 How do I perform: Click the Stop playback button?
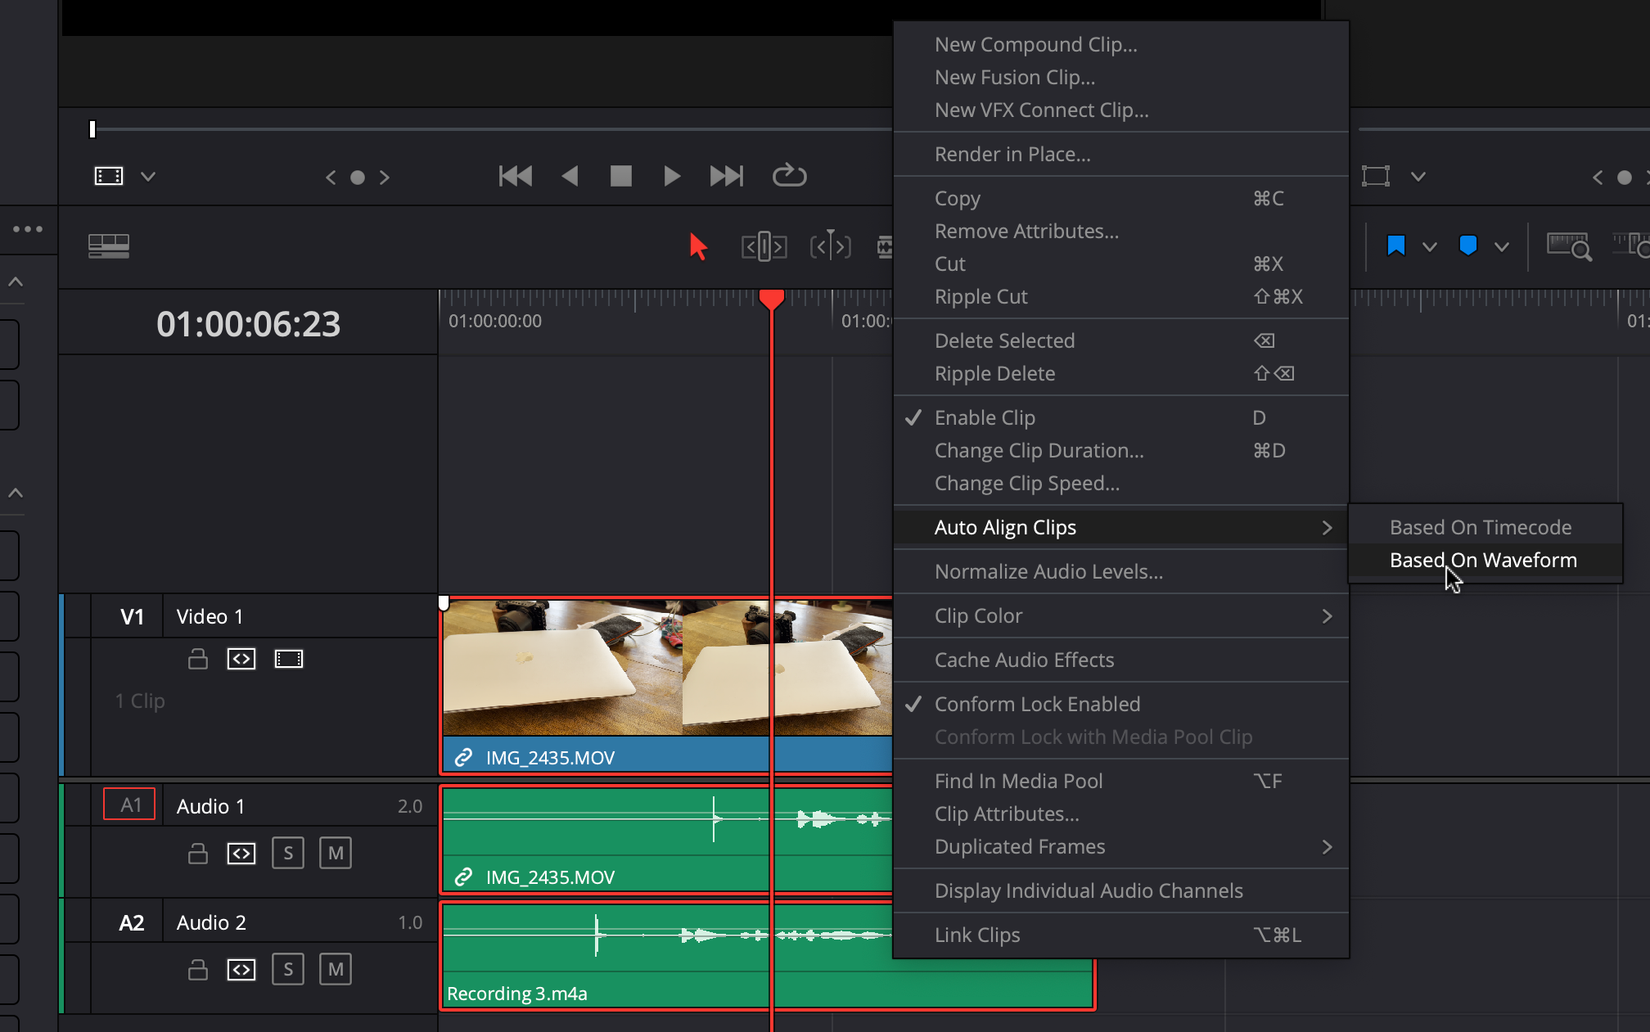click(620, 176)
